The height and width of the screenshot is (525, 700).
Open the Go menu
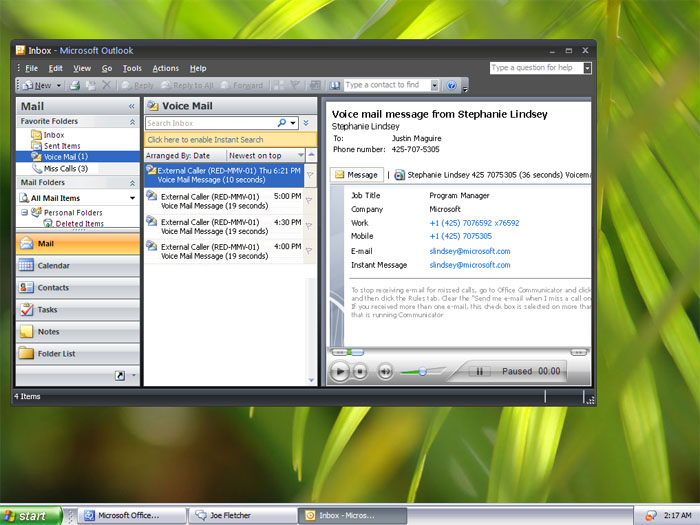coord(107,68)
